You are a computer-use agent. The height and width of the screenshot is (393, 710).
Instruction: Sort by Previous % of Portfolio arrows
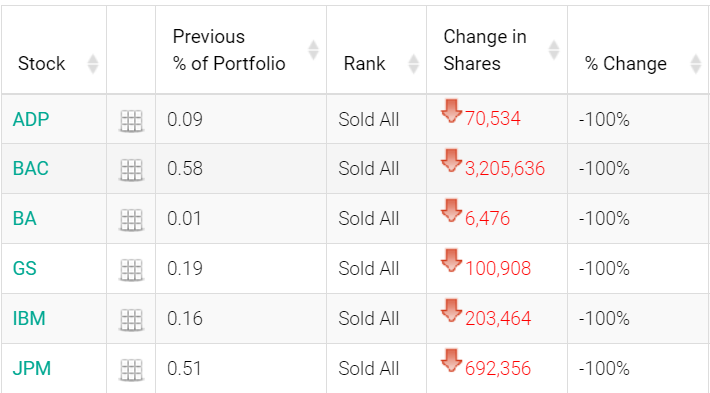click(313, 50)
